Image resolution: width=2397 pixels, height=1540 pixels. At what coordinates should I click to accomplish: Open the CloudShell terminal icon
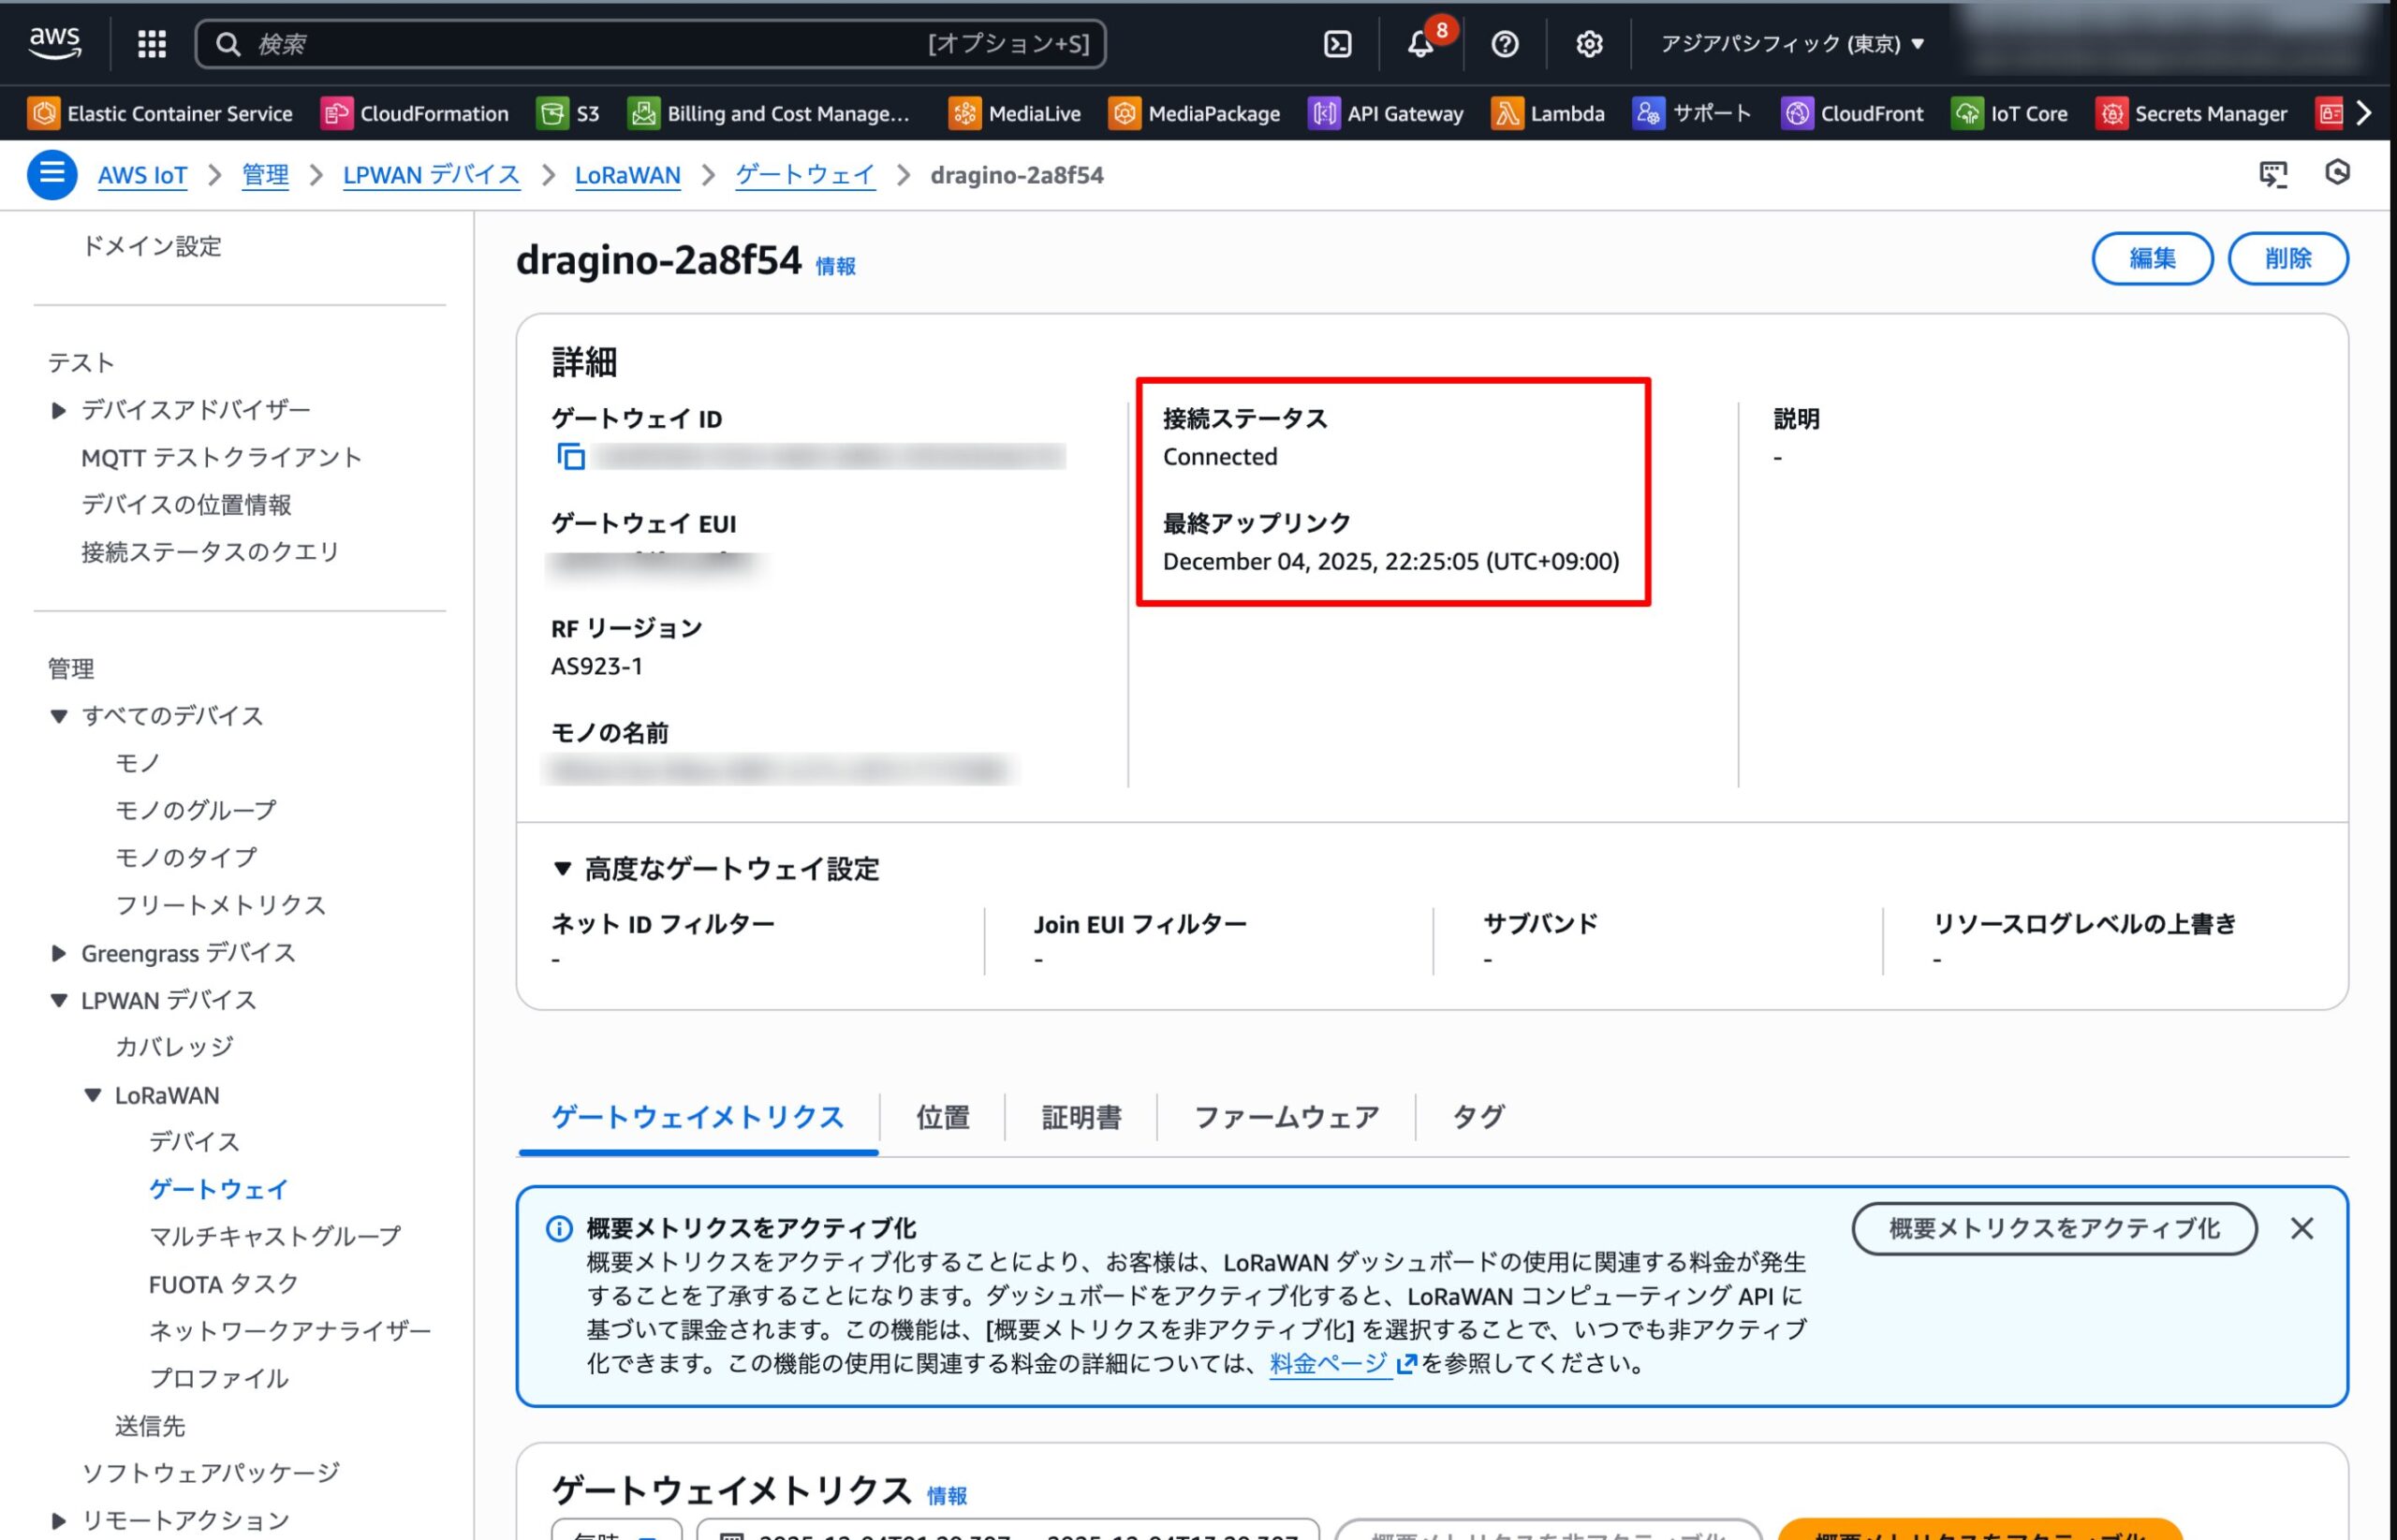pos(1336,44)
